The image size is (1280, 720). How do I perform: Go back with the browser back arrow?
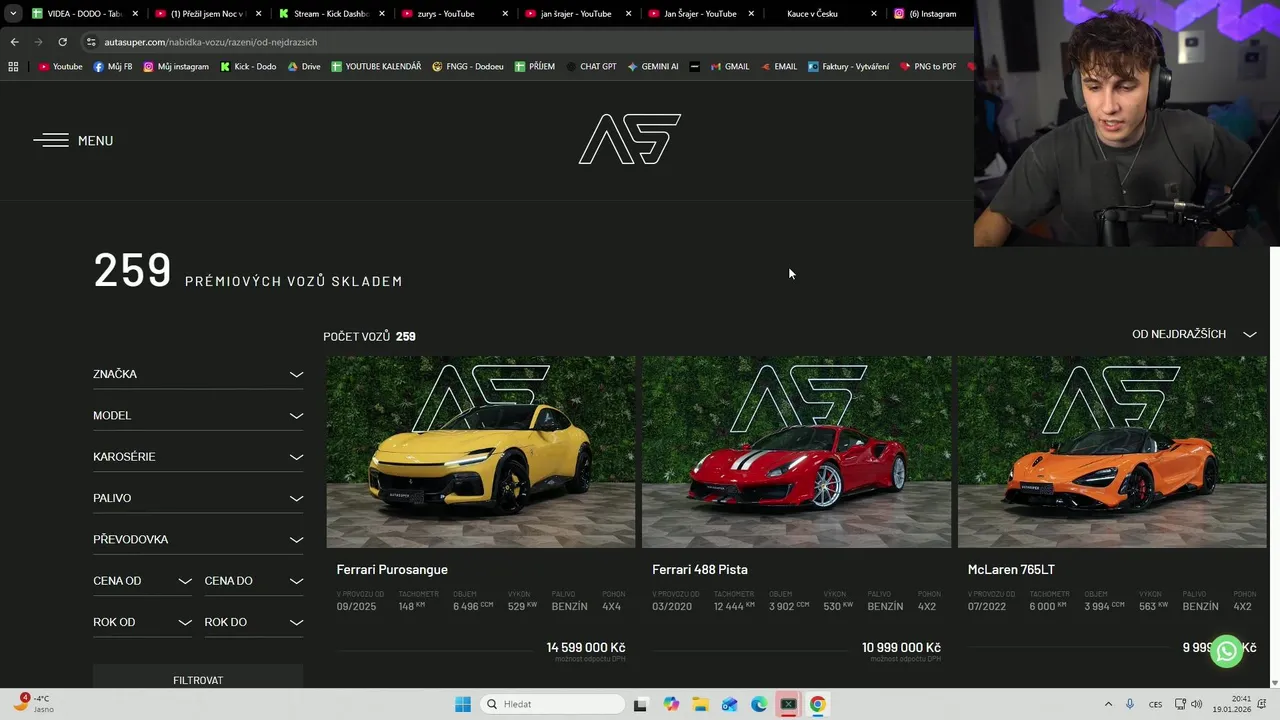point(14,42)
